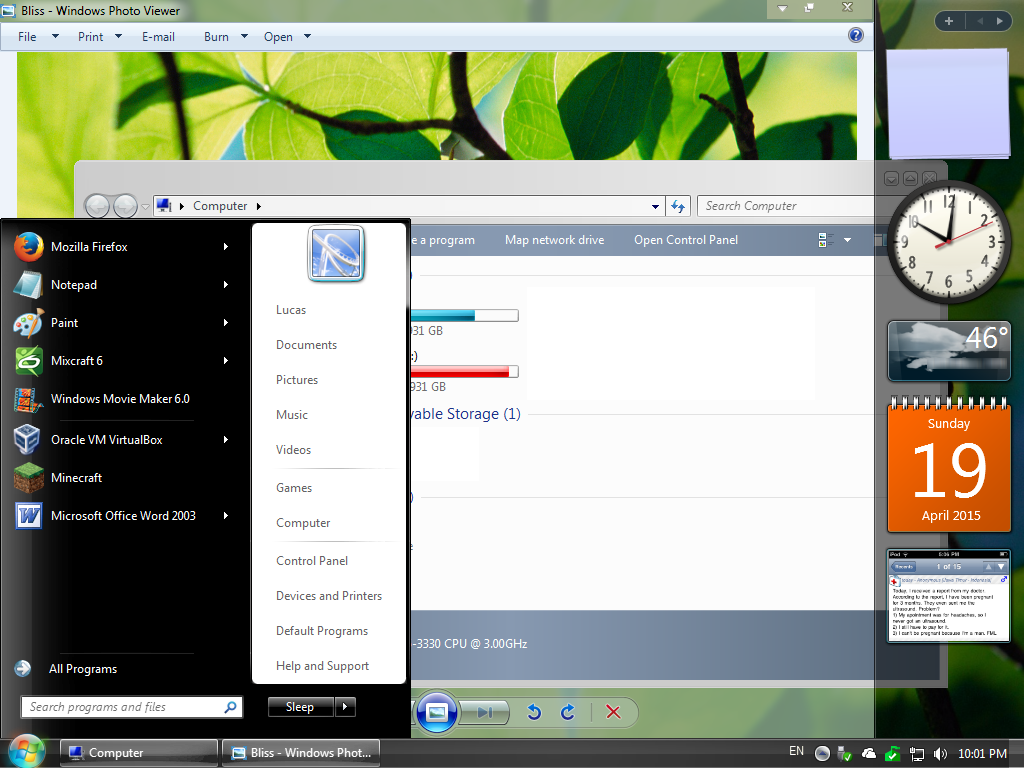
Task: Open the Burn menu in Photo Viewer
Action: (225, 37)
